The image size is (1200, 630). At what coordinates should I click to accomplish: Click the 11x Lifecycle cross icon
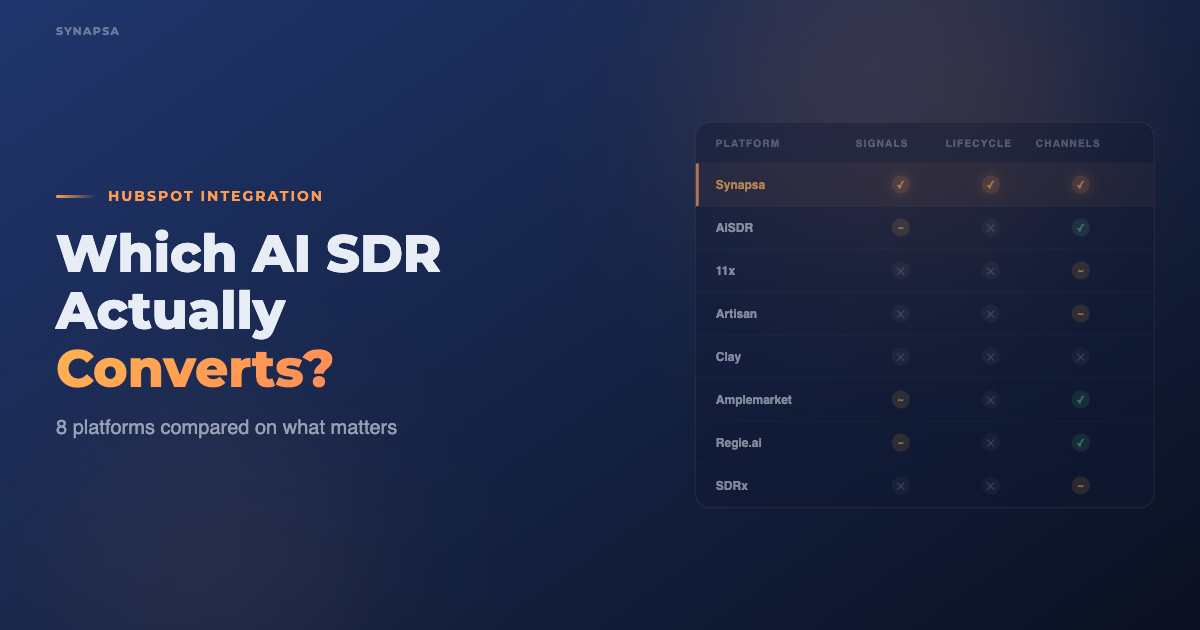[x=990, y=271]
